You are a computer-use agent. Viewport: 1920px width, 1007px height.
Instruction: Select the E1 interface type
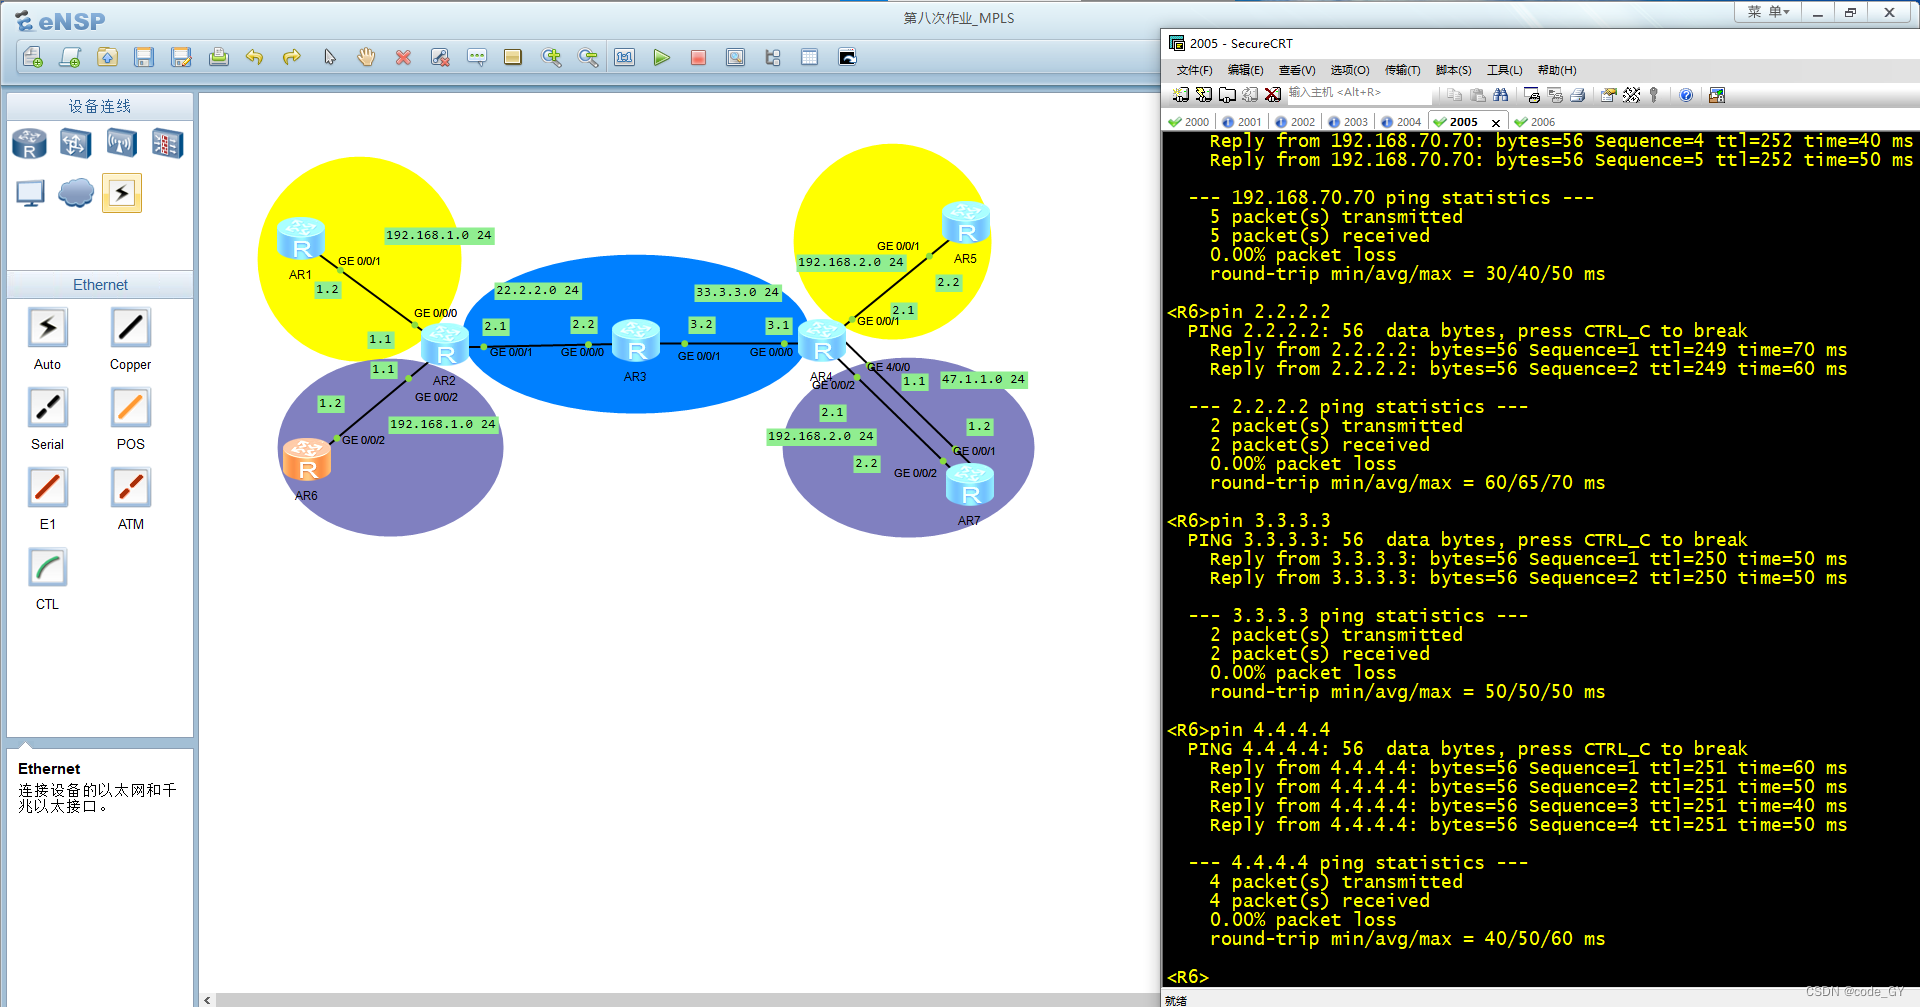pyautogui.click(x=47, y=487)
